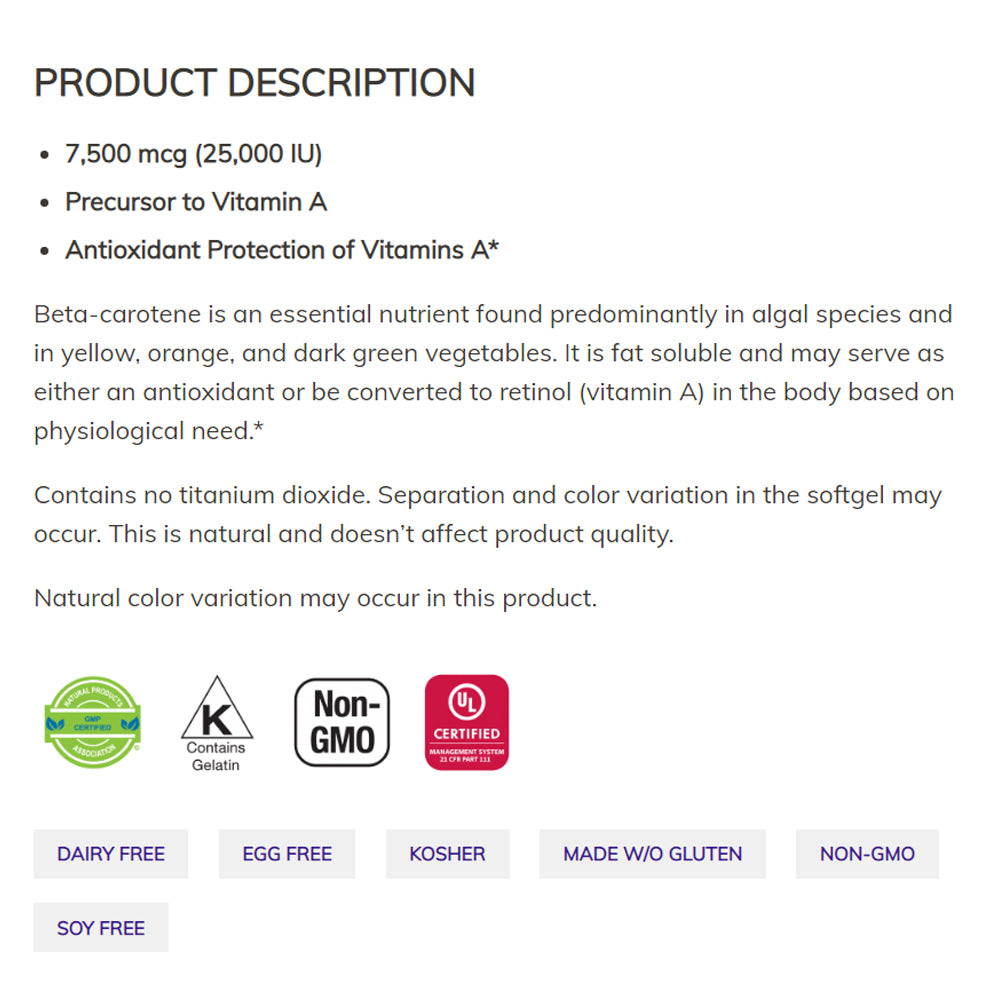The image size is (1000, 1000).
Task: Click the green GMP Certified seal
Action: [92, 722]
